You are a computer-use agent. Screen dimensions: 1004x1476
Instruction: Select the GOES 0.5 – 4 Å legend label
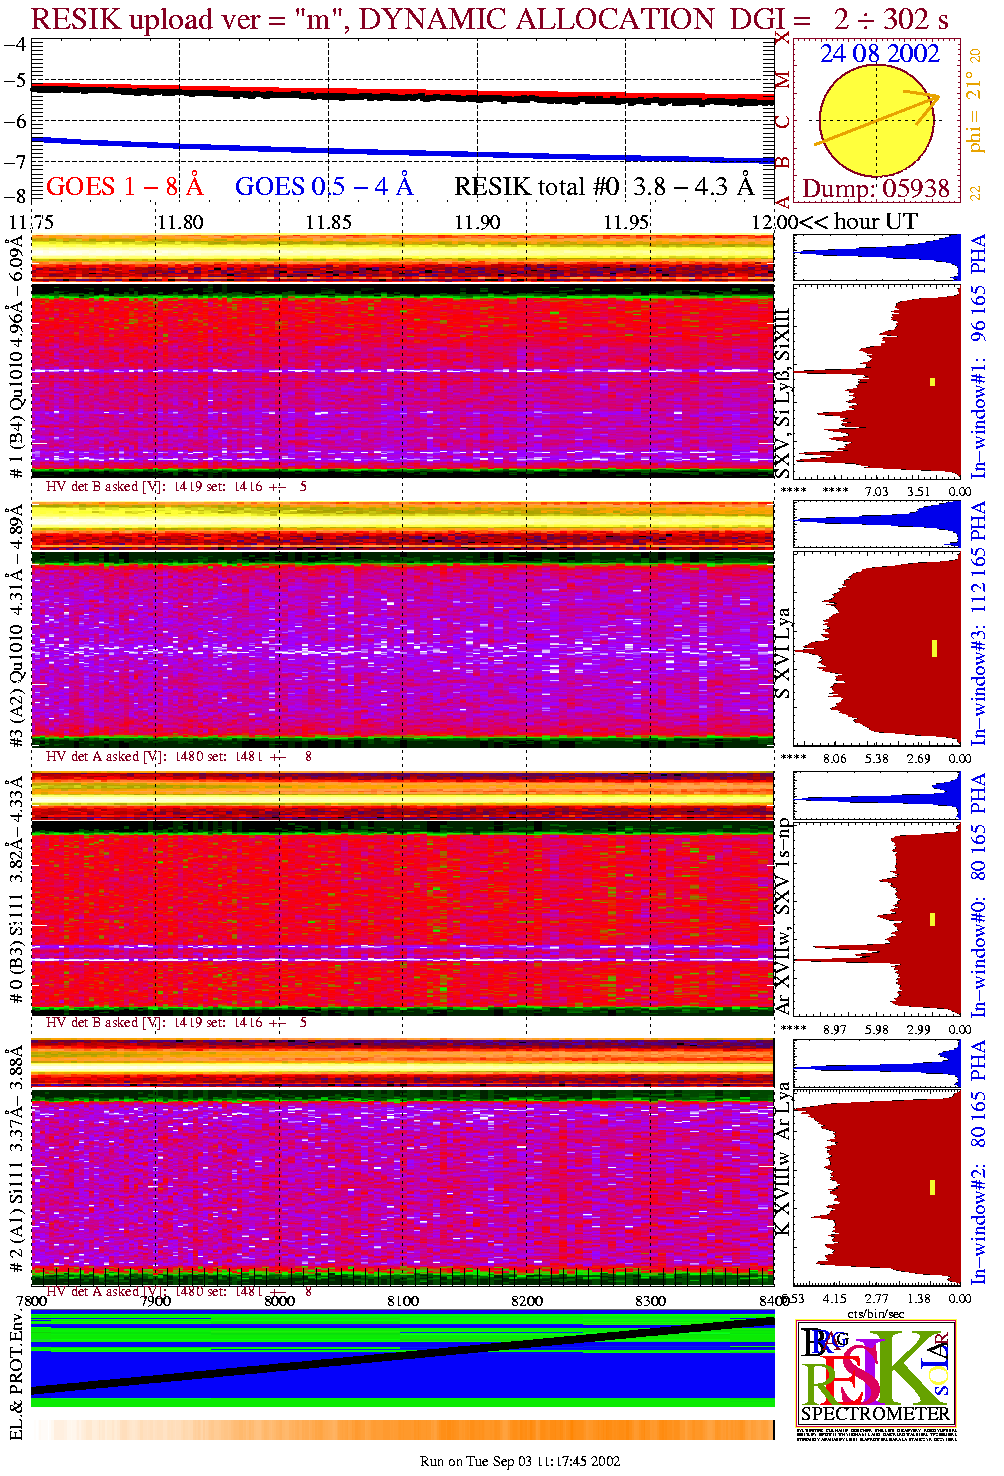(323, 187)
